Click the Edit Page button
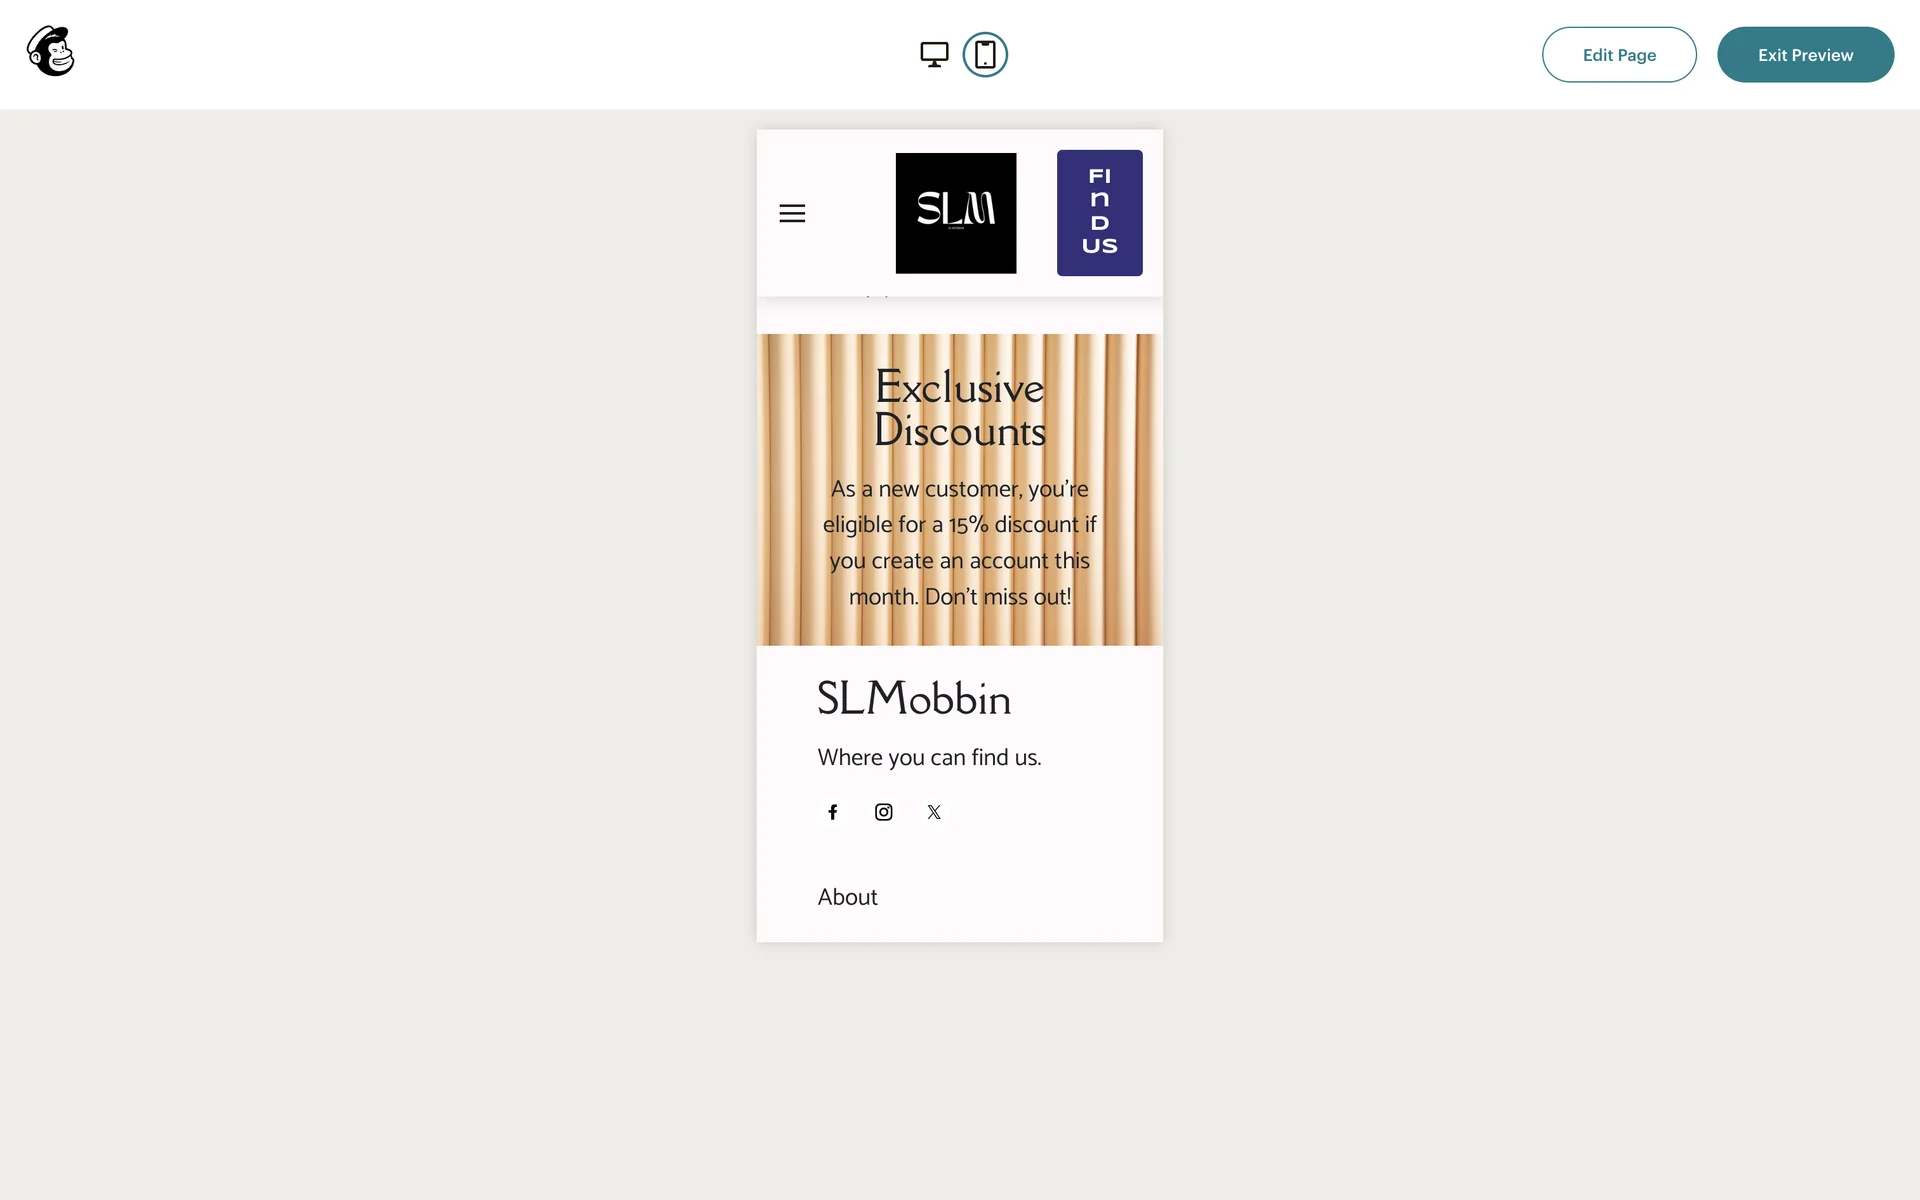The image size is (1920, 1200). 1618,55
